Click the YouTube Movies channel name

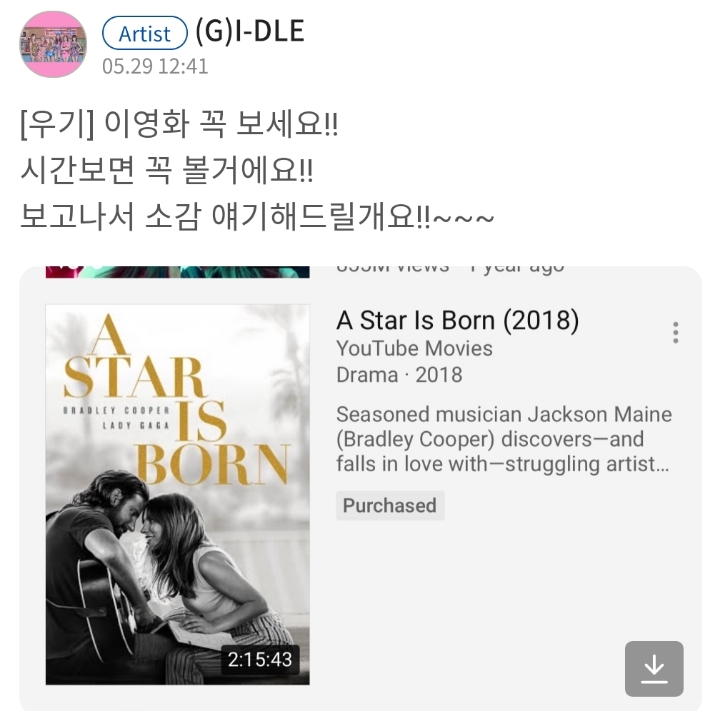pos(414,349)
